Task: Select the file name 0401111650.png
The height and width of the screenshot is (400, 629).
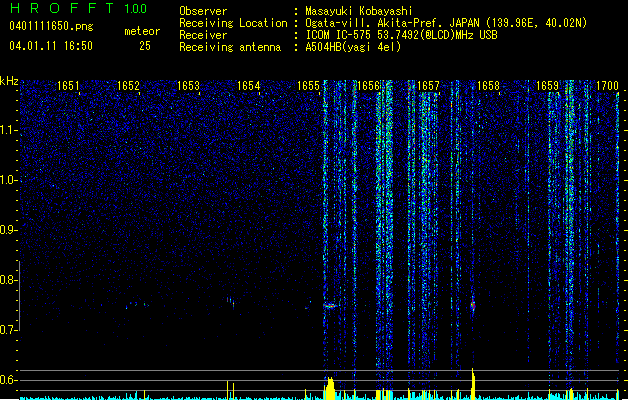Action: [51, 26]
